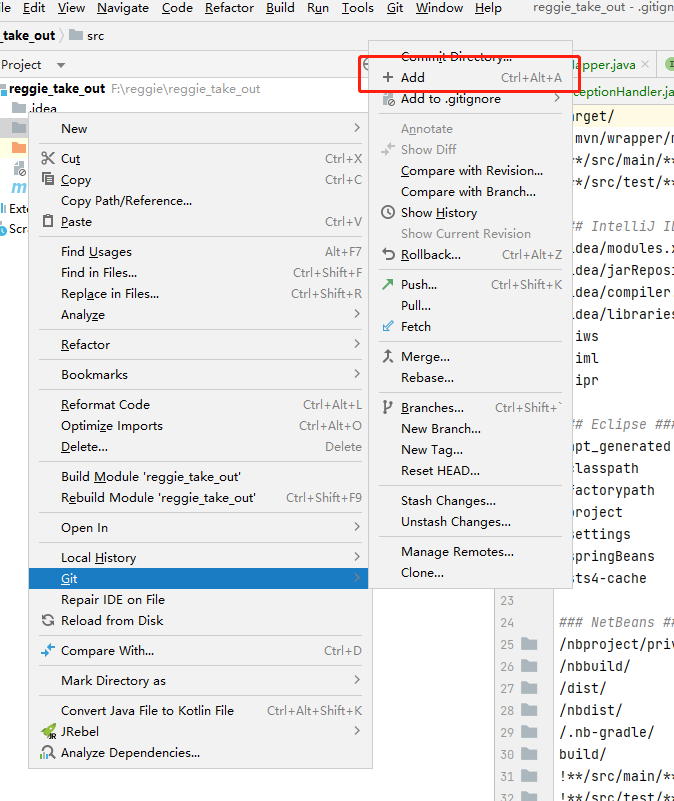Click the Show History clock icon

tap(388, 212)
